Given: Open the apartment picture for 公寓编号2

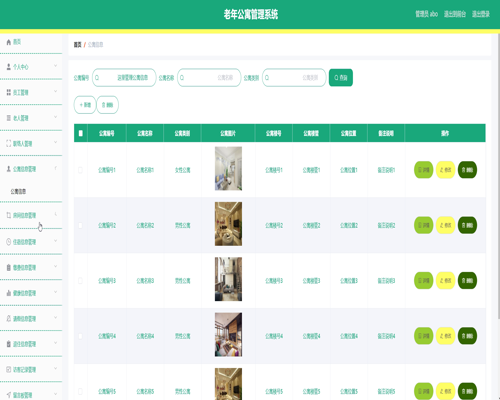Looking at the screenshot, I should (228, 224).
